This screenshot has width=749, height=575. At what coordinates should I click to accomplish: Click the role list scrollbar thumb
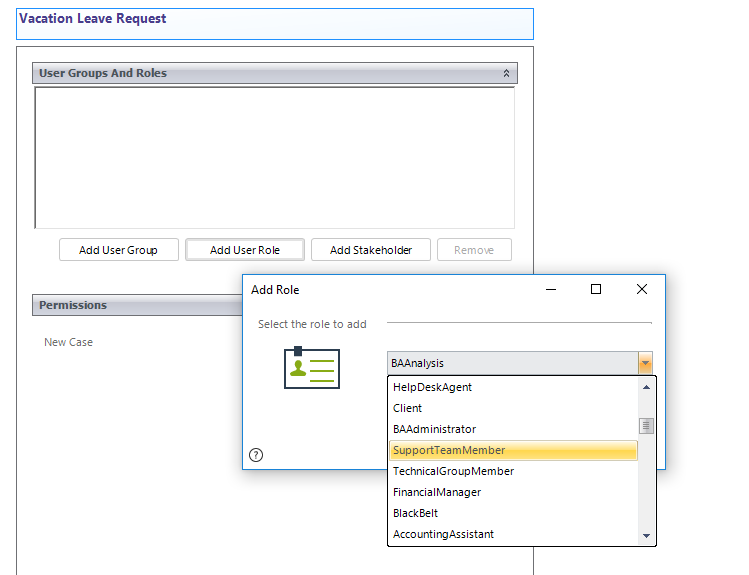[647, 426]
